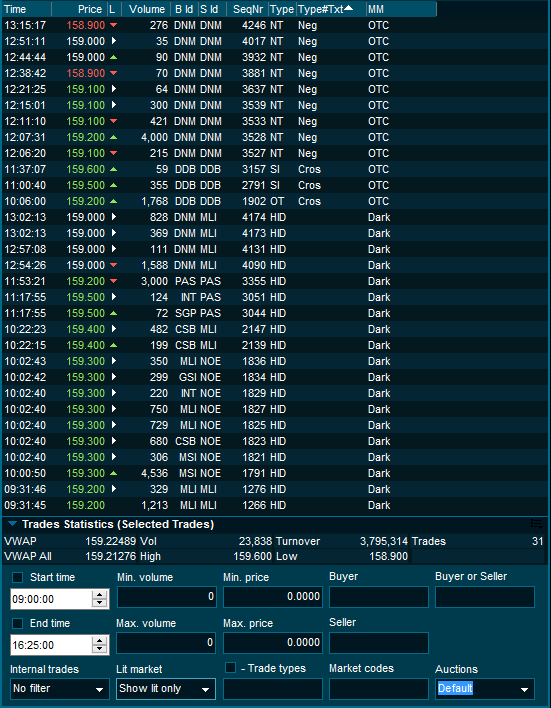Click the up tick icon on 12:44:44 row
Viewport: 551px width, 708px height.
(x=113, y=57)
